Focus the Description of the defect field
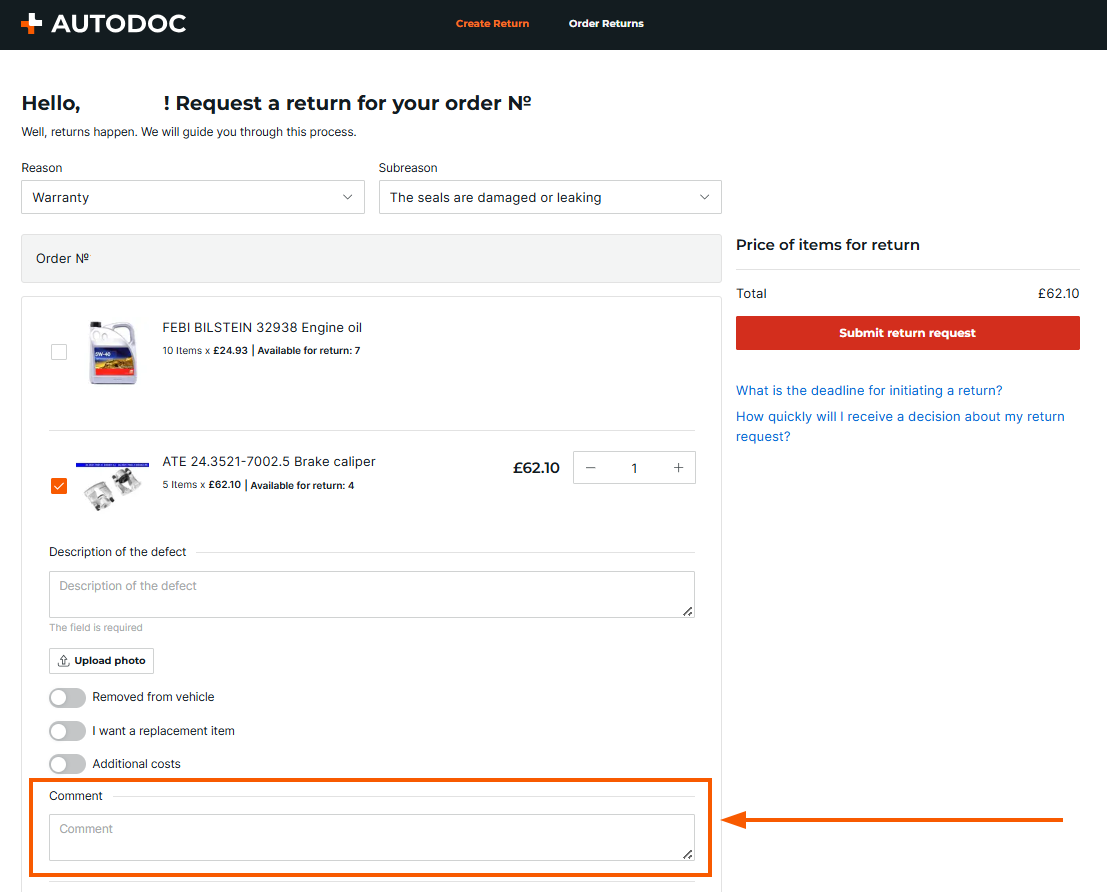The image size is (1107, 892). click(x=371, y=594)
